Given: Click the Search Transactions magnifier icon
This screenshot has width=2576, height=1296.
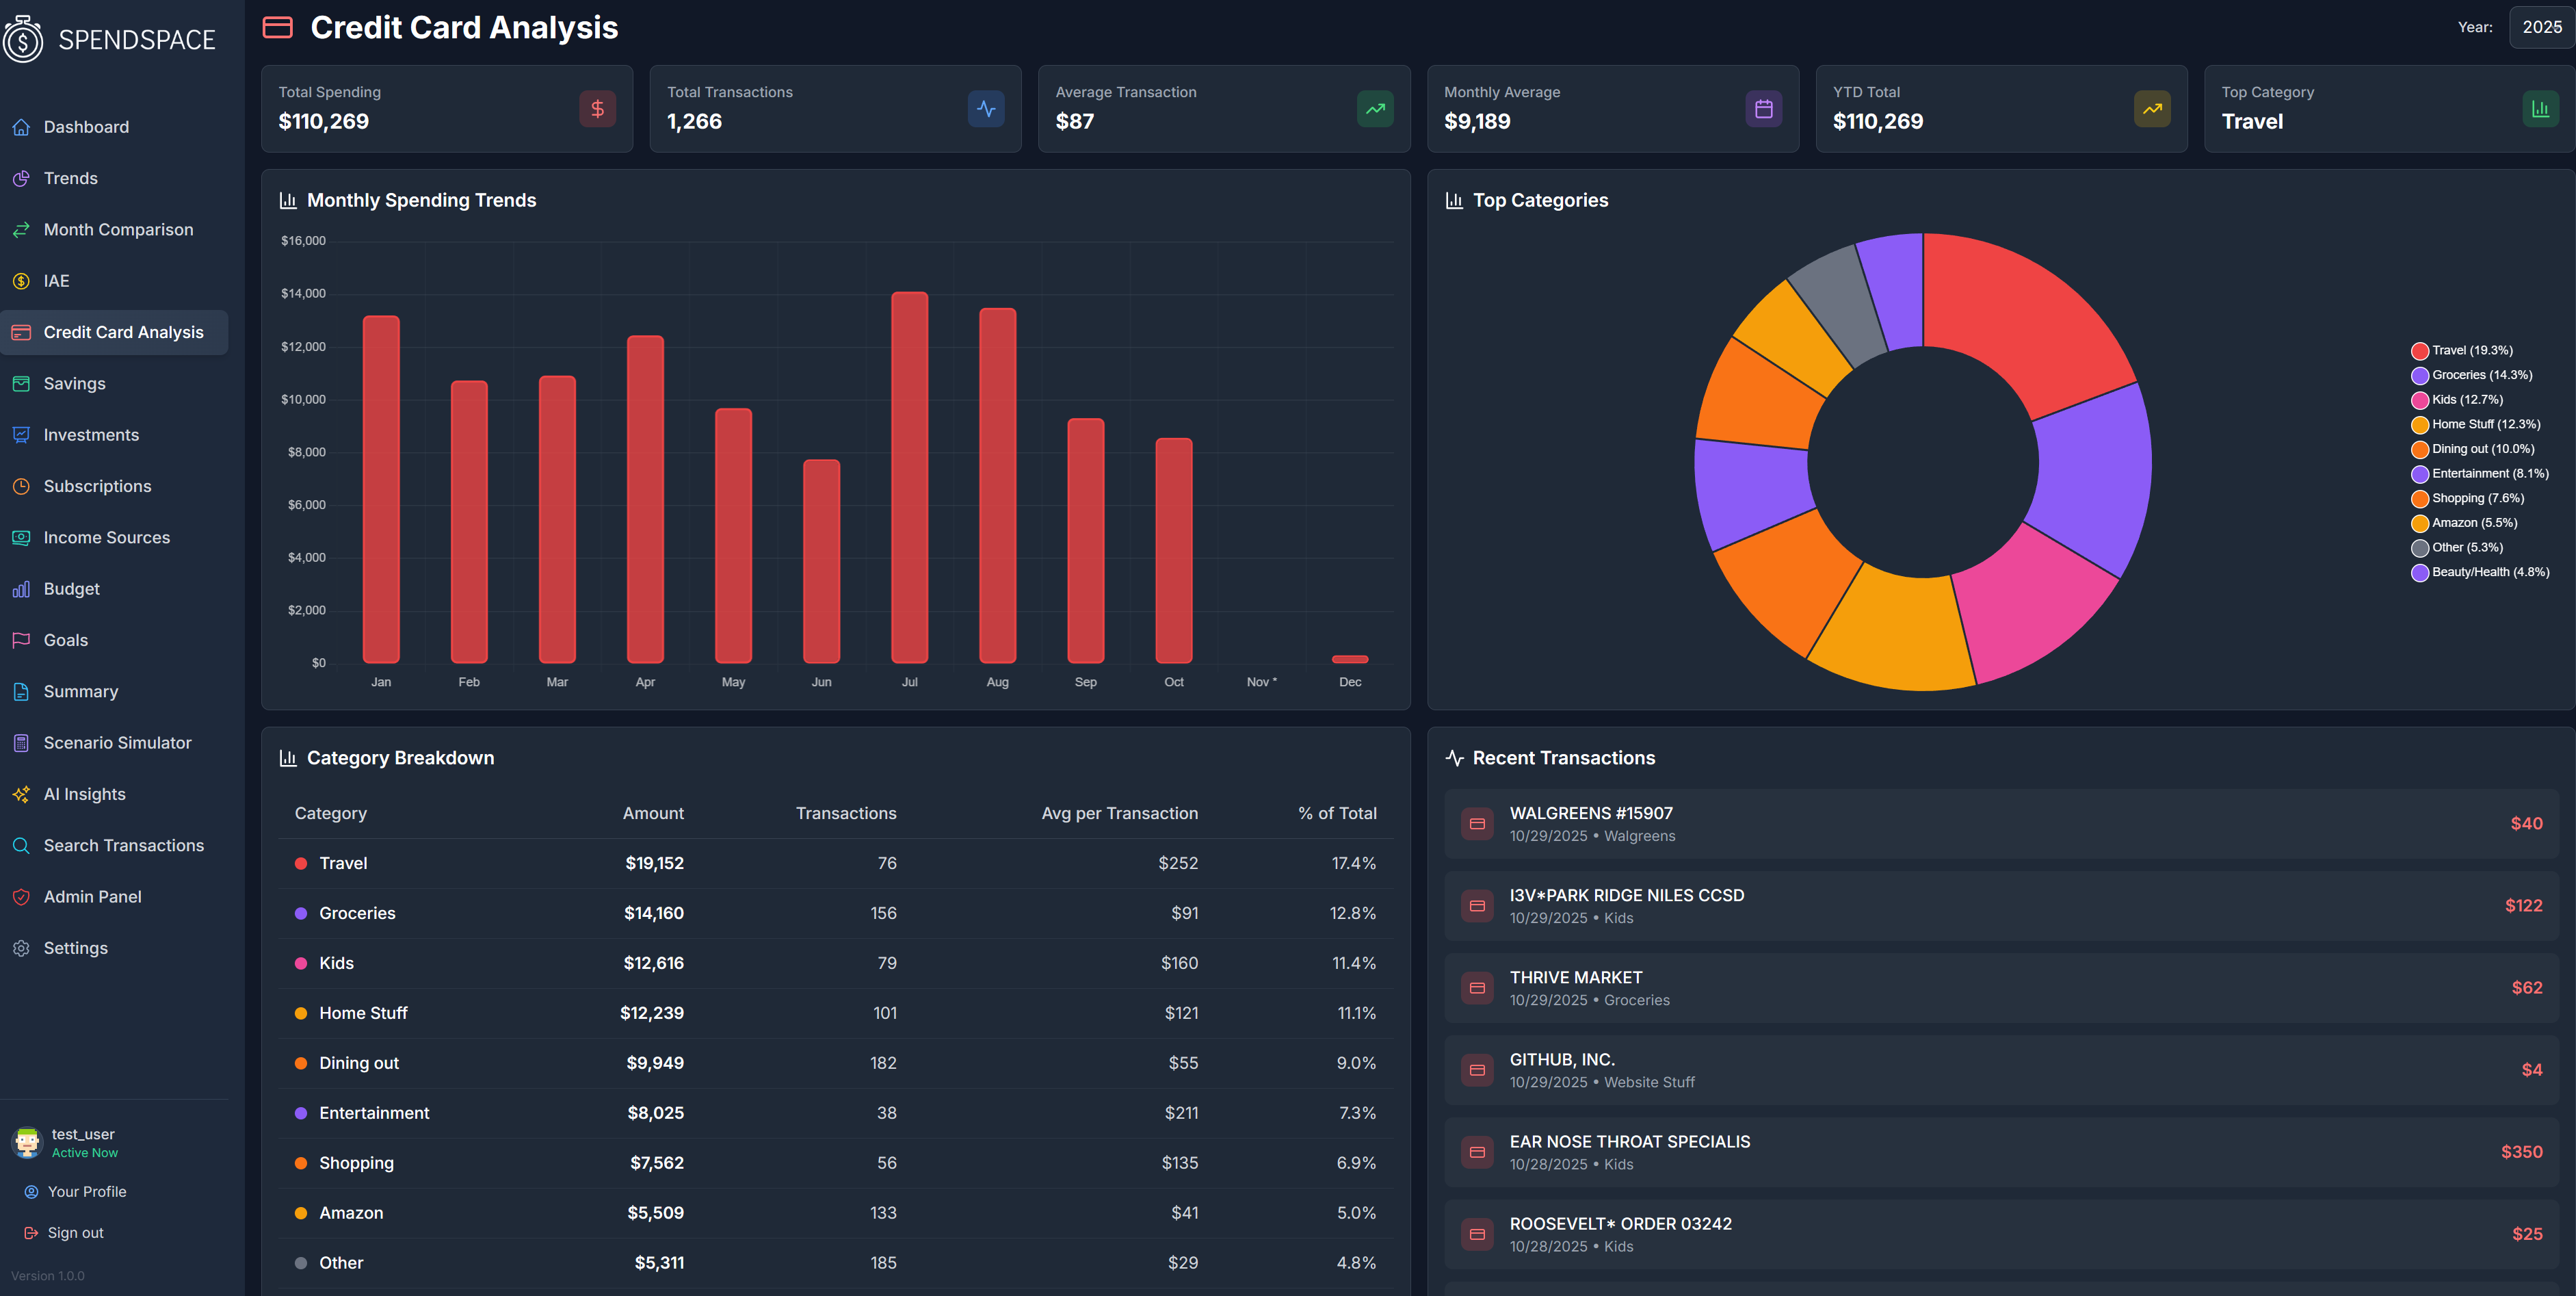Looking at the screenshot, I should [22, 845].
